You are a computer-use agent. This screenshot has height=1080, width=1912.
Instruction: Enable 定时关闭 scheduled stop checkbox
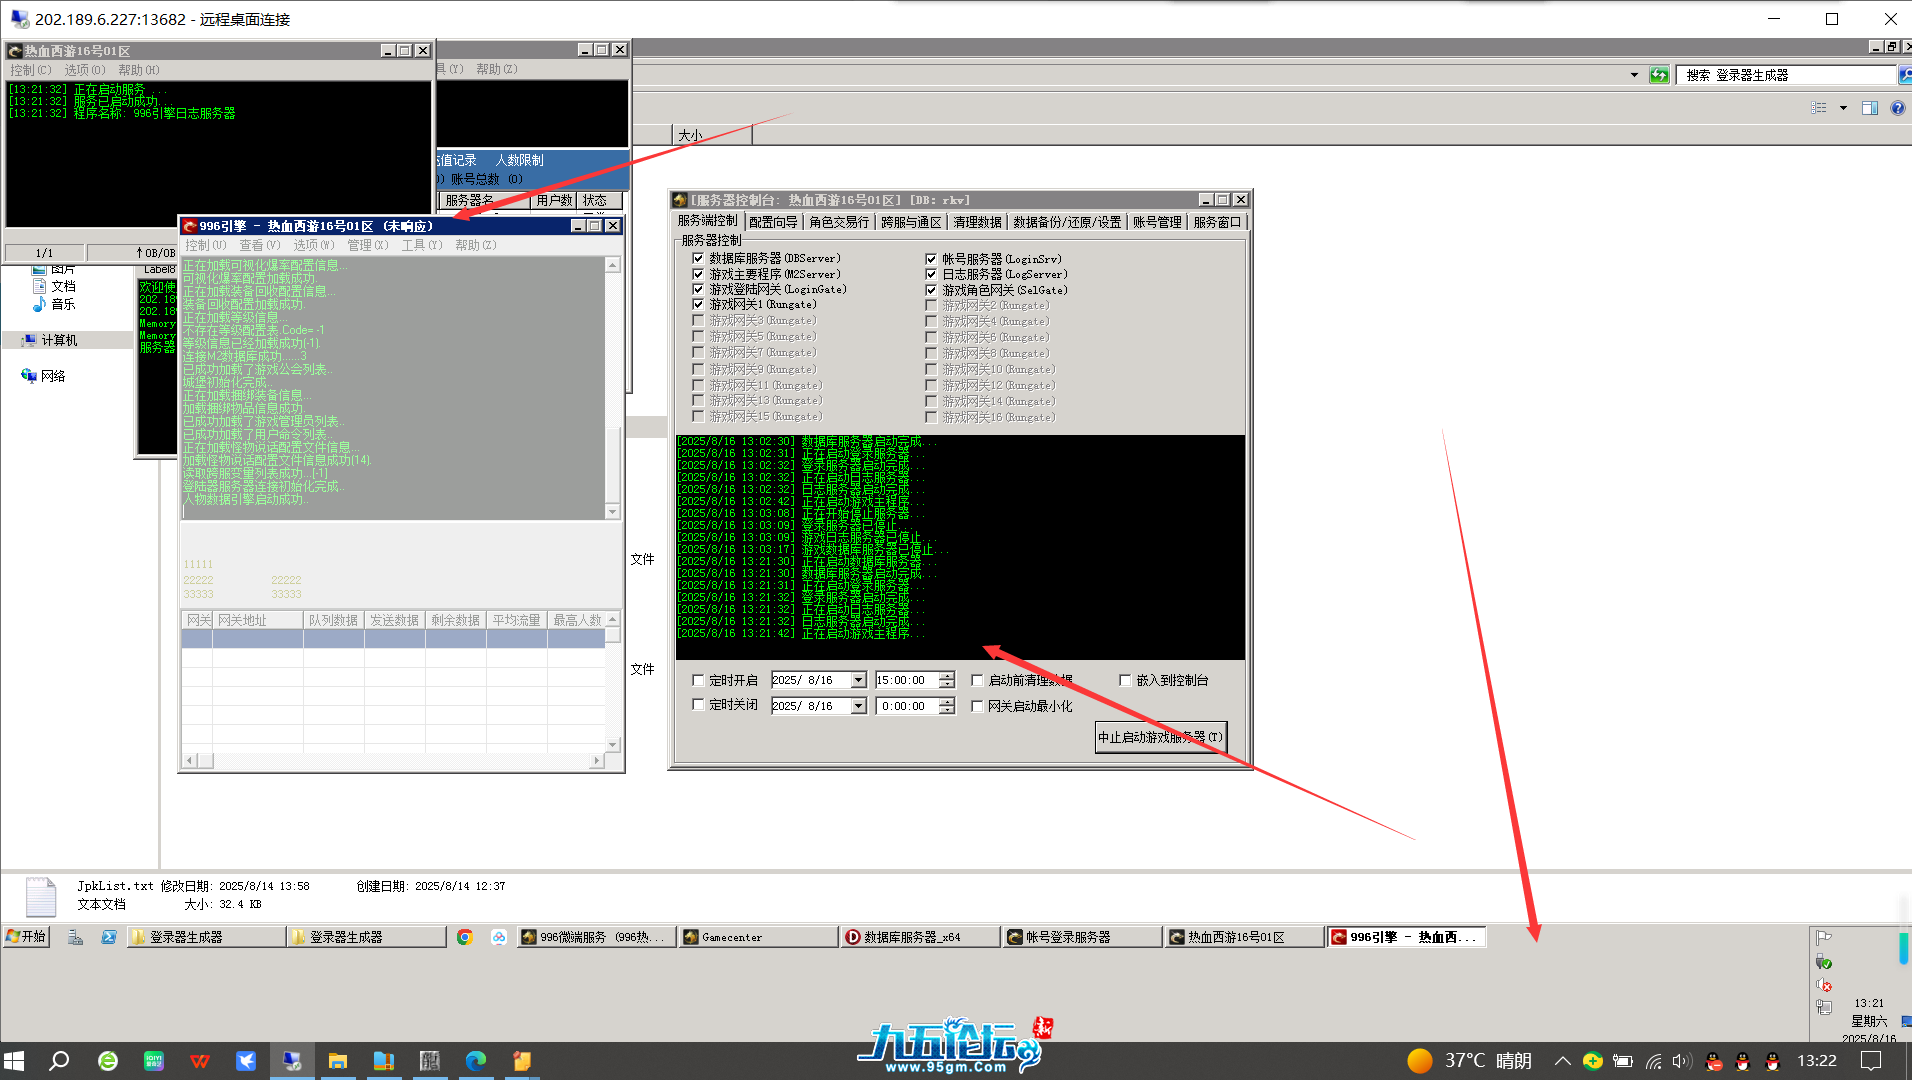[698, 704]
